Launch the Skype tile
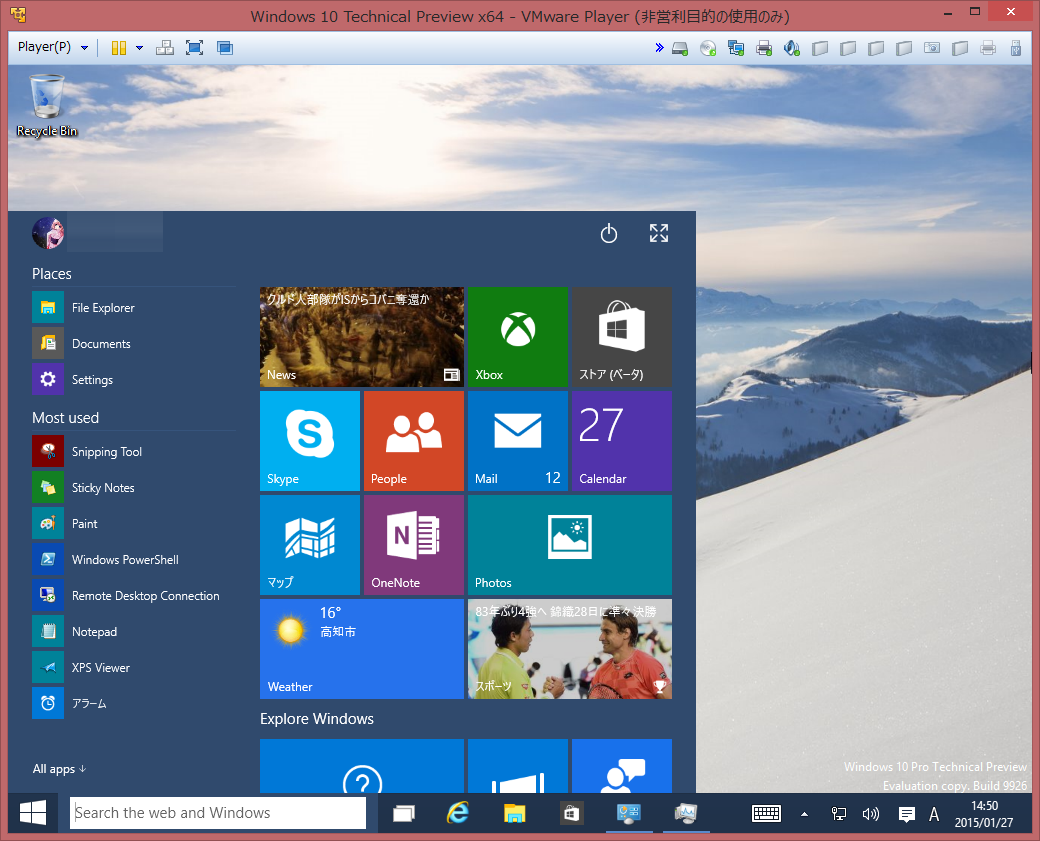Viewport: 1040px width, 841px height. click(x=310, y=441)
